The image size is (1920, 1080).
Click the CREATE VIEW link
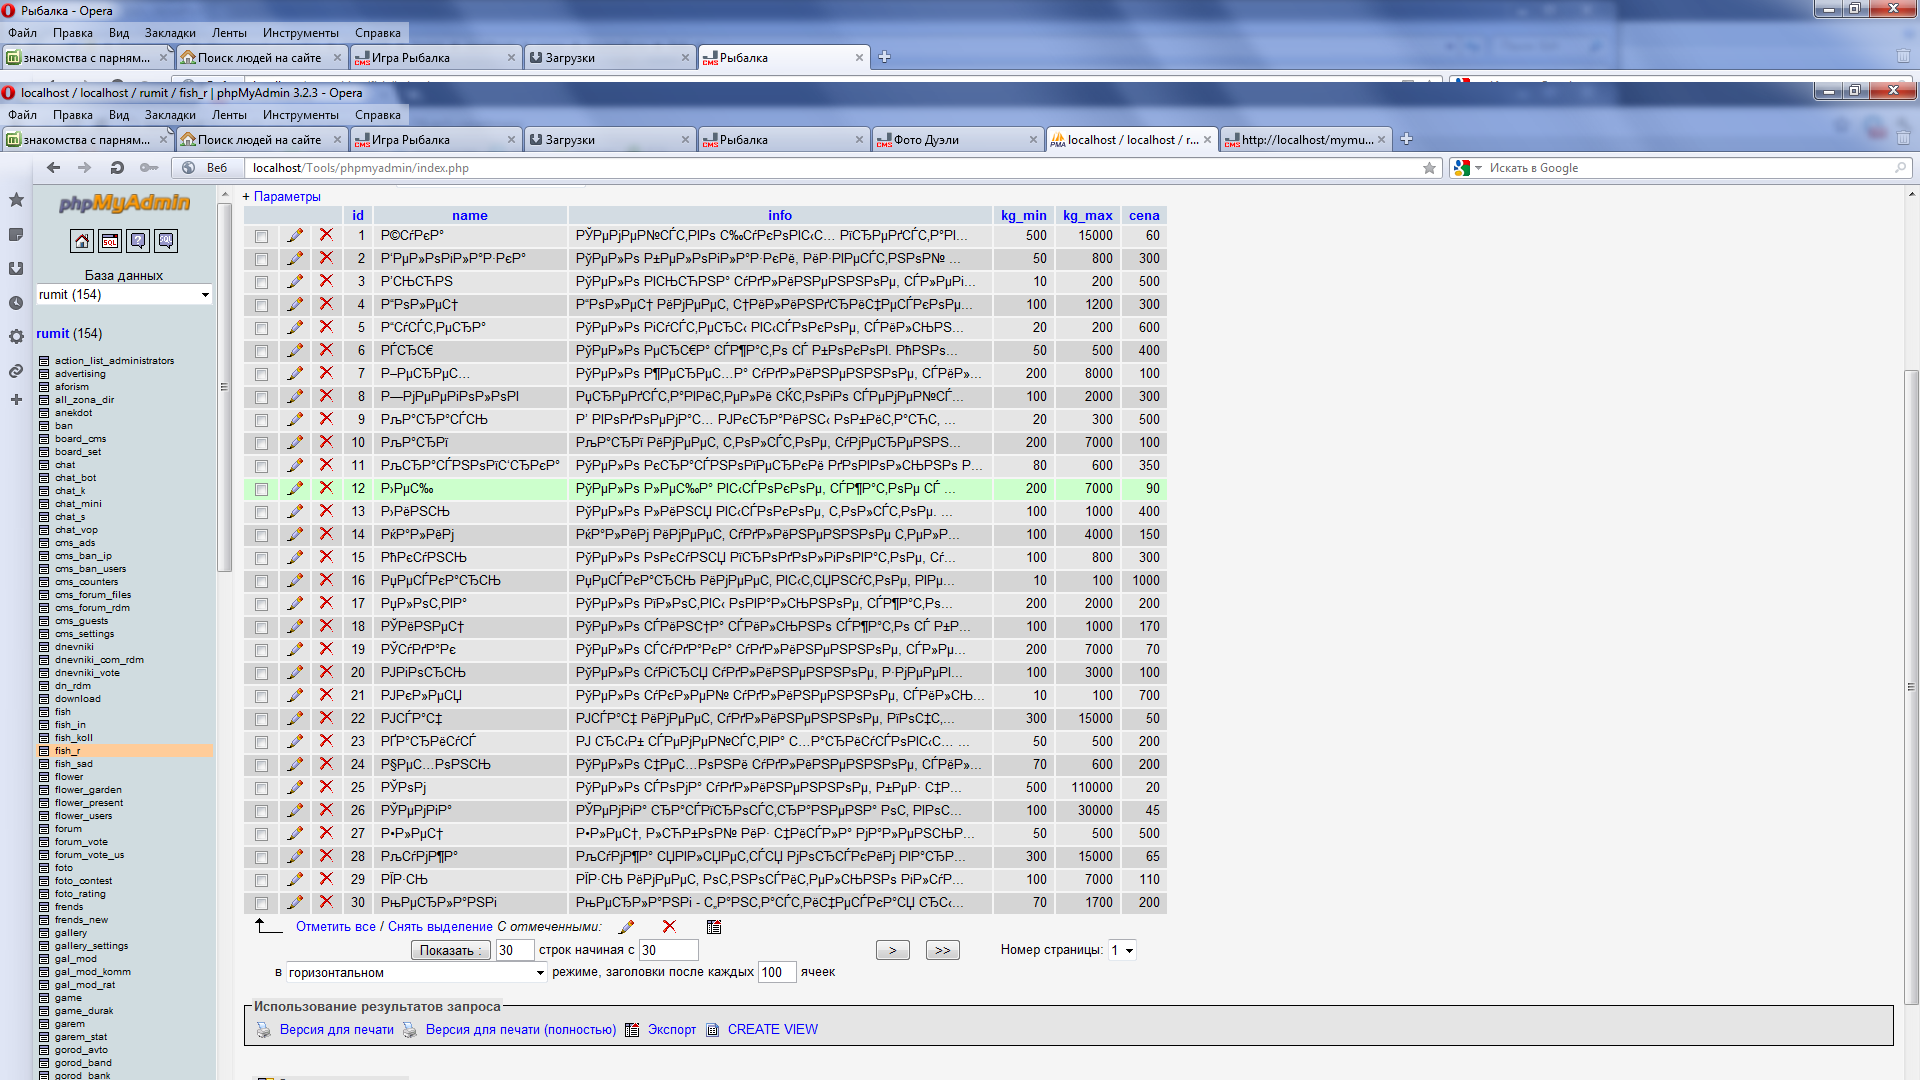point(772,1030)
